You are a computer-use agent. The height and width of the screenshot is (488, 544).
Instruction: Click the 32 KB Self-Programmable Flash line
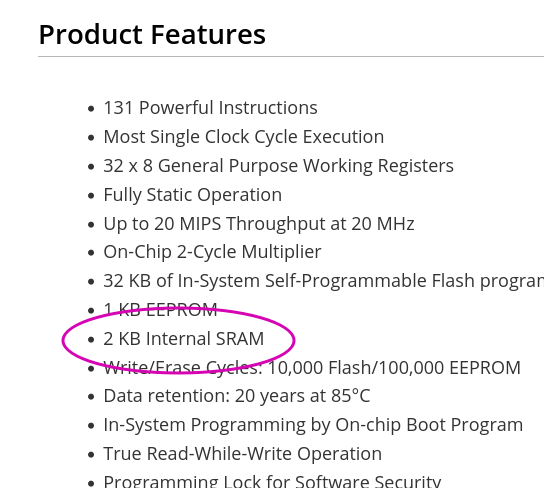pyautogui.click(x=323, y=281)
